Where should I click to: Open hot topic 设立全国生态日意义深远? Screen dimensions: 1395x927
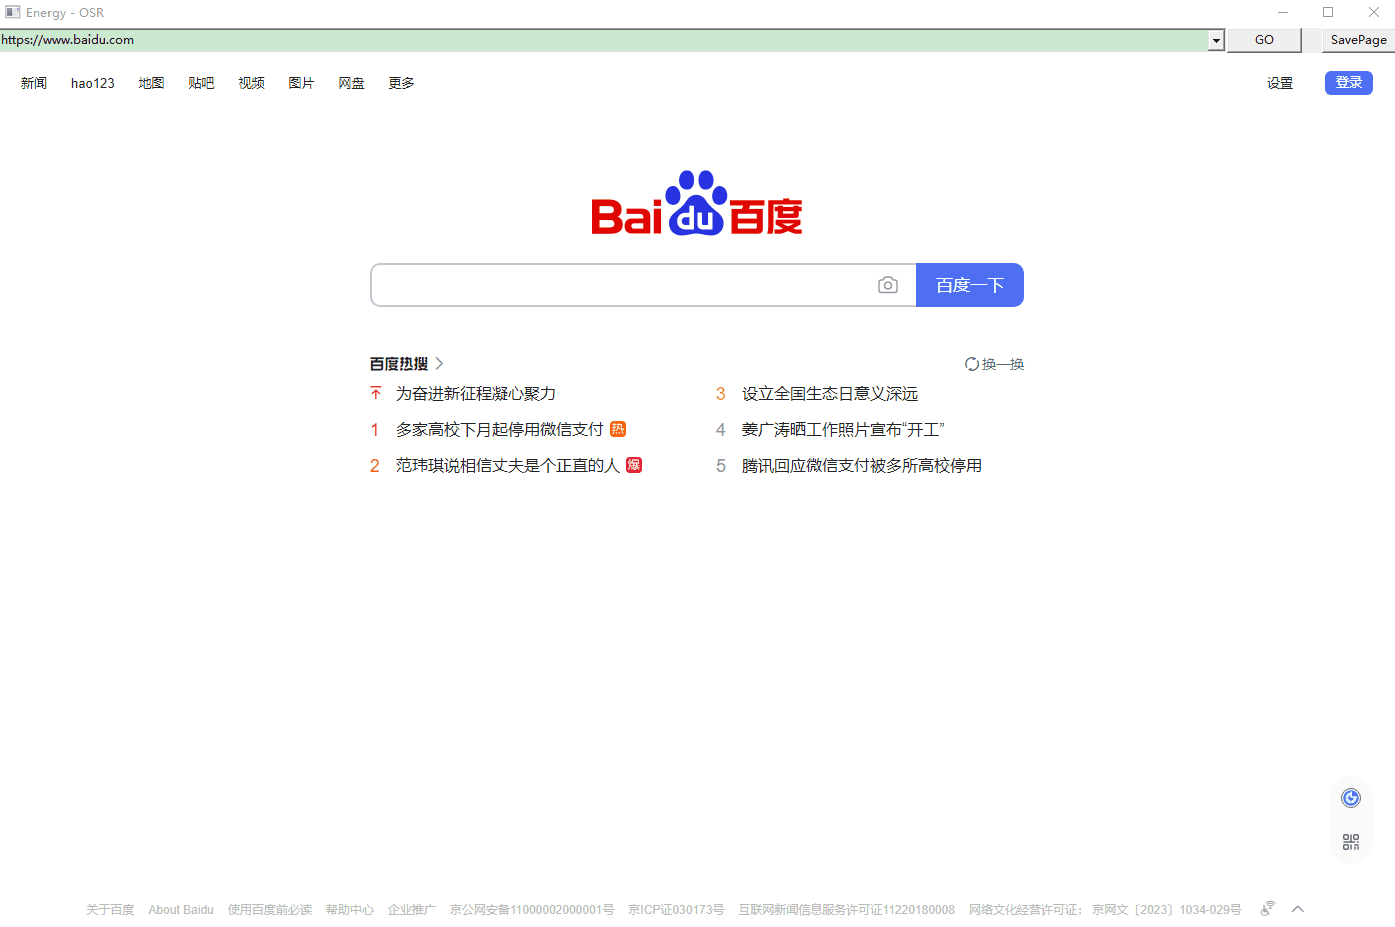click(829, 393)
